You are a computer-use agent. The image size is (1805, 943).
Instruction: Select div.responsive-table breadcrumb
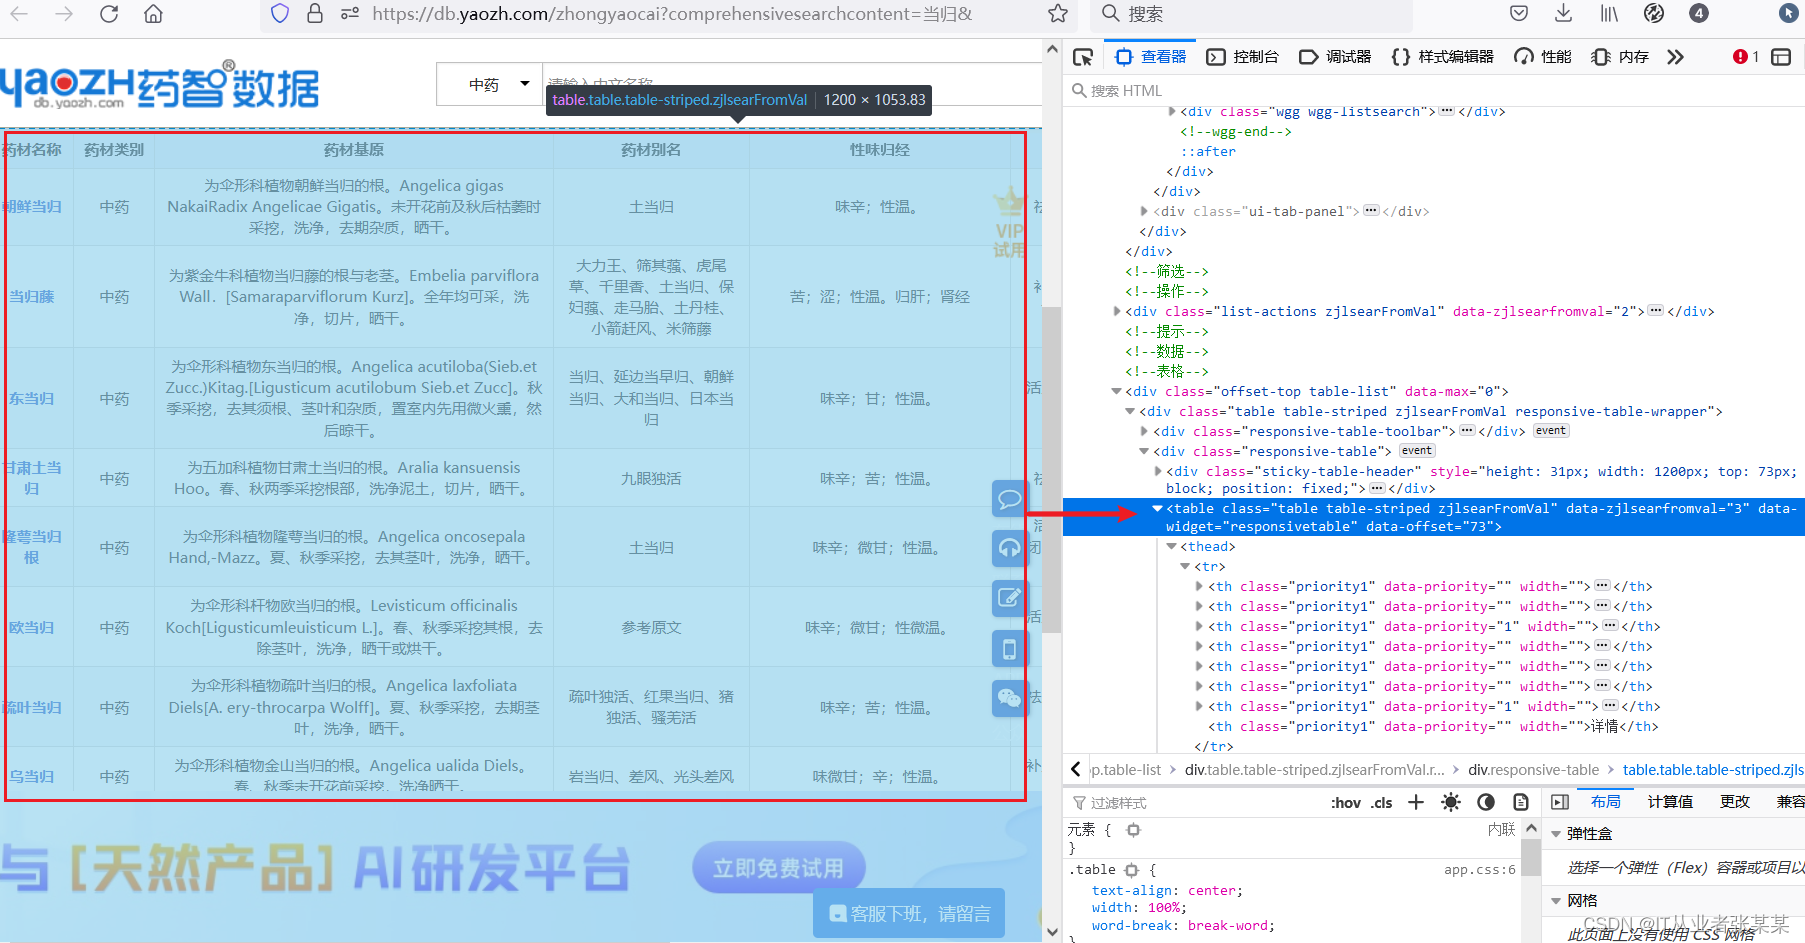pos(1533,770)
